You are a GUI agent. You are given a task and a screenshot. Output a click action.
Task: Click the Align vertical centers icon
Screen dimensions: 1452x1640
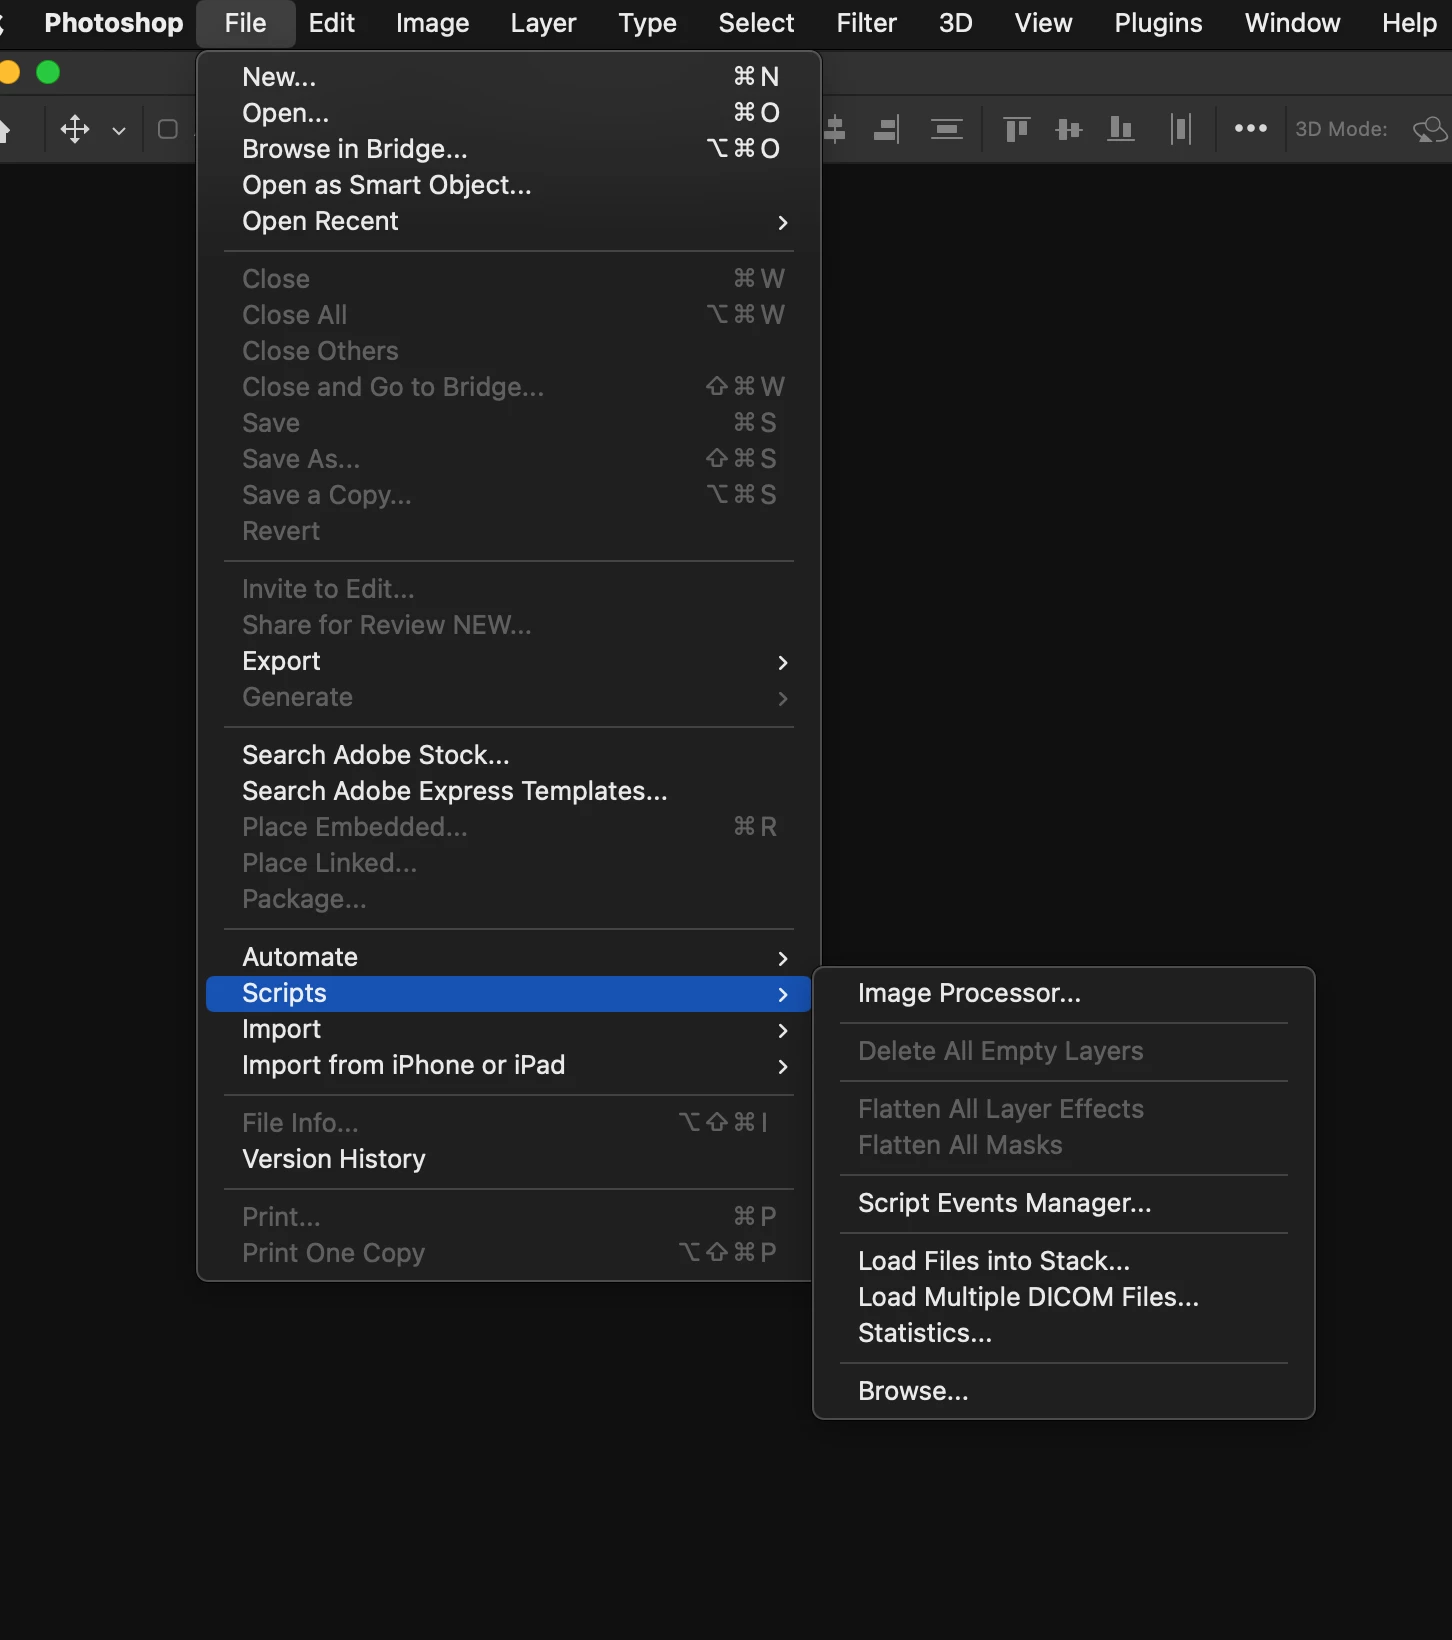coord(1068,129)
